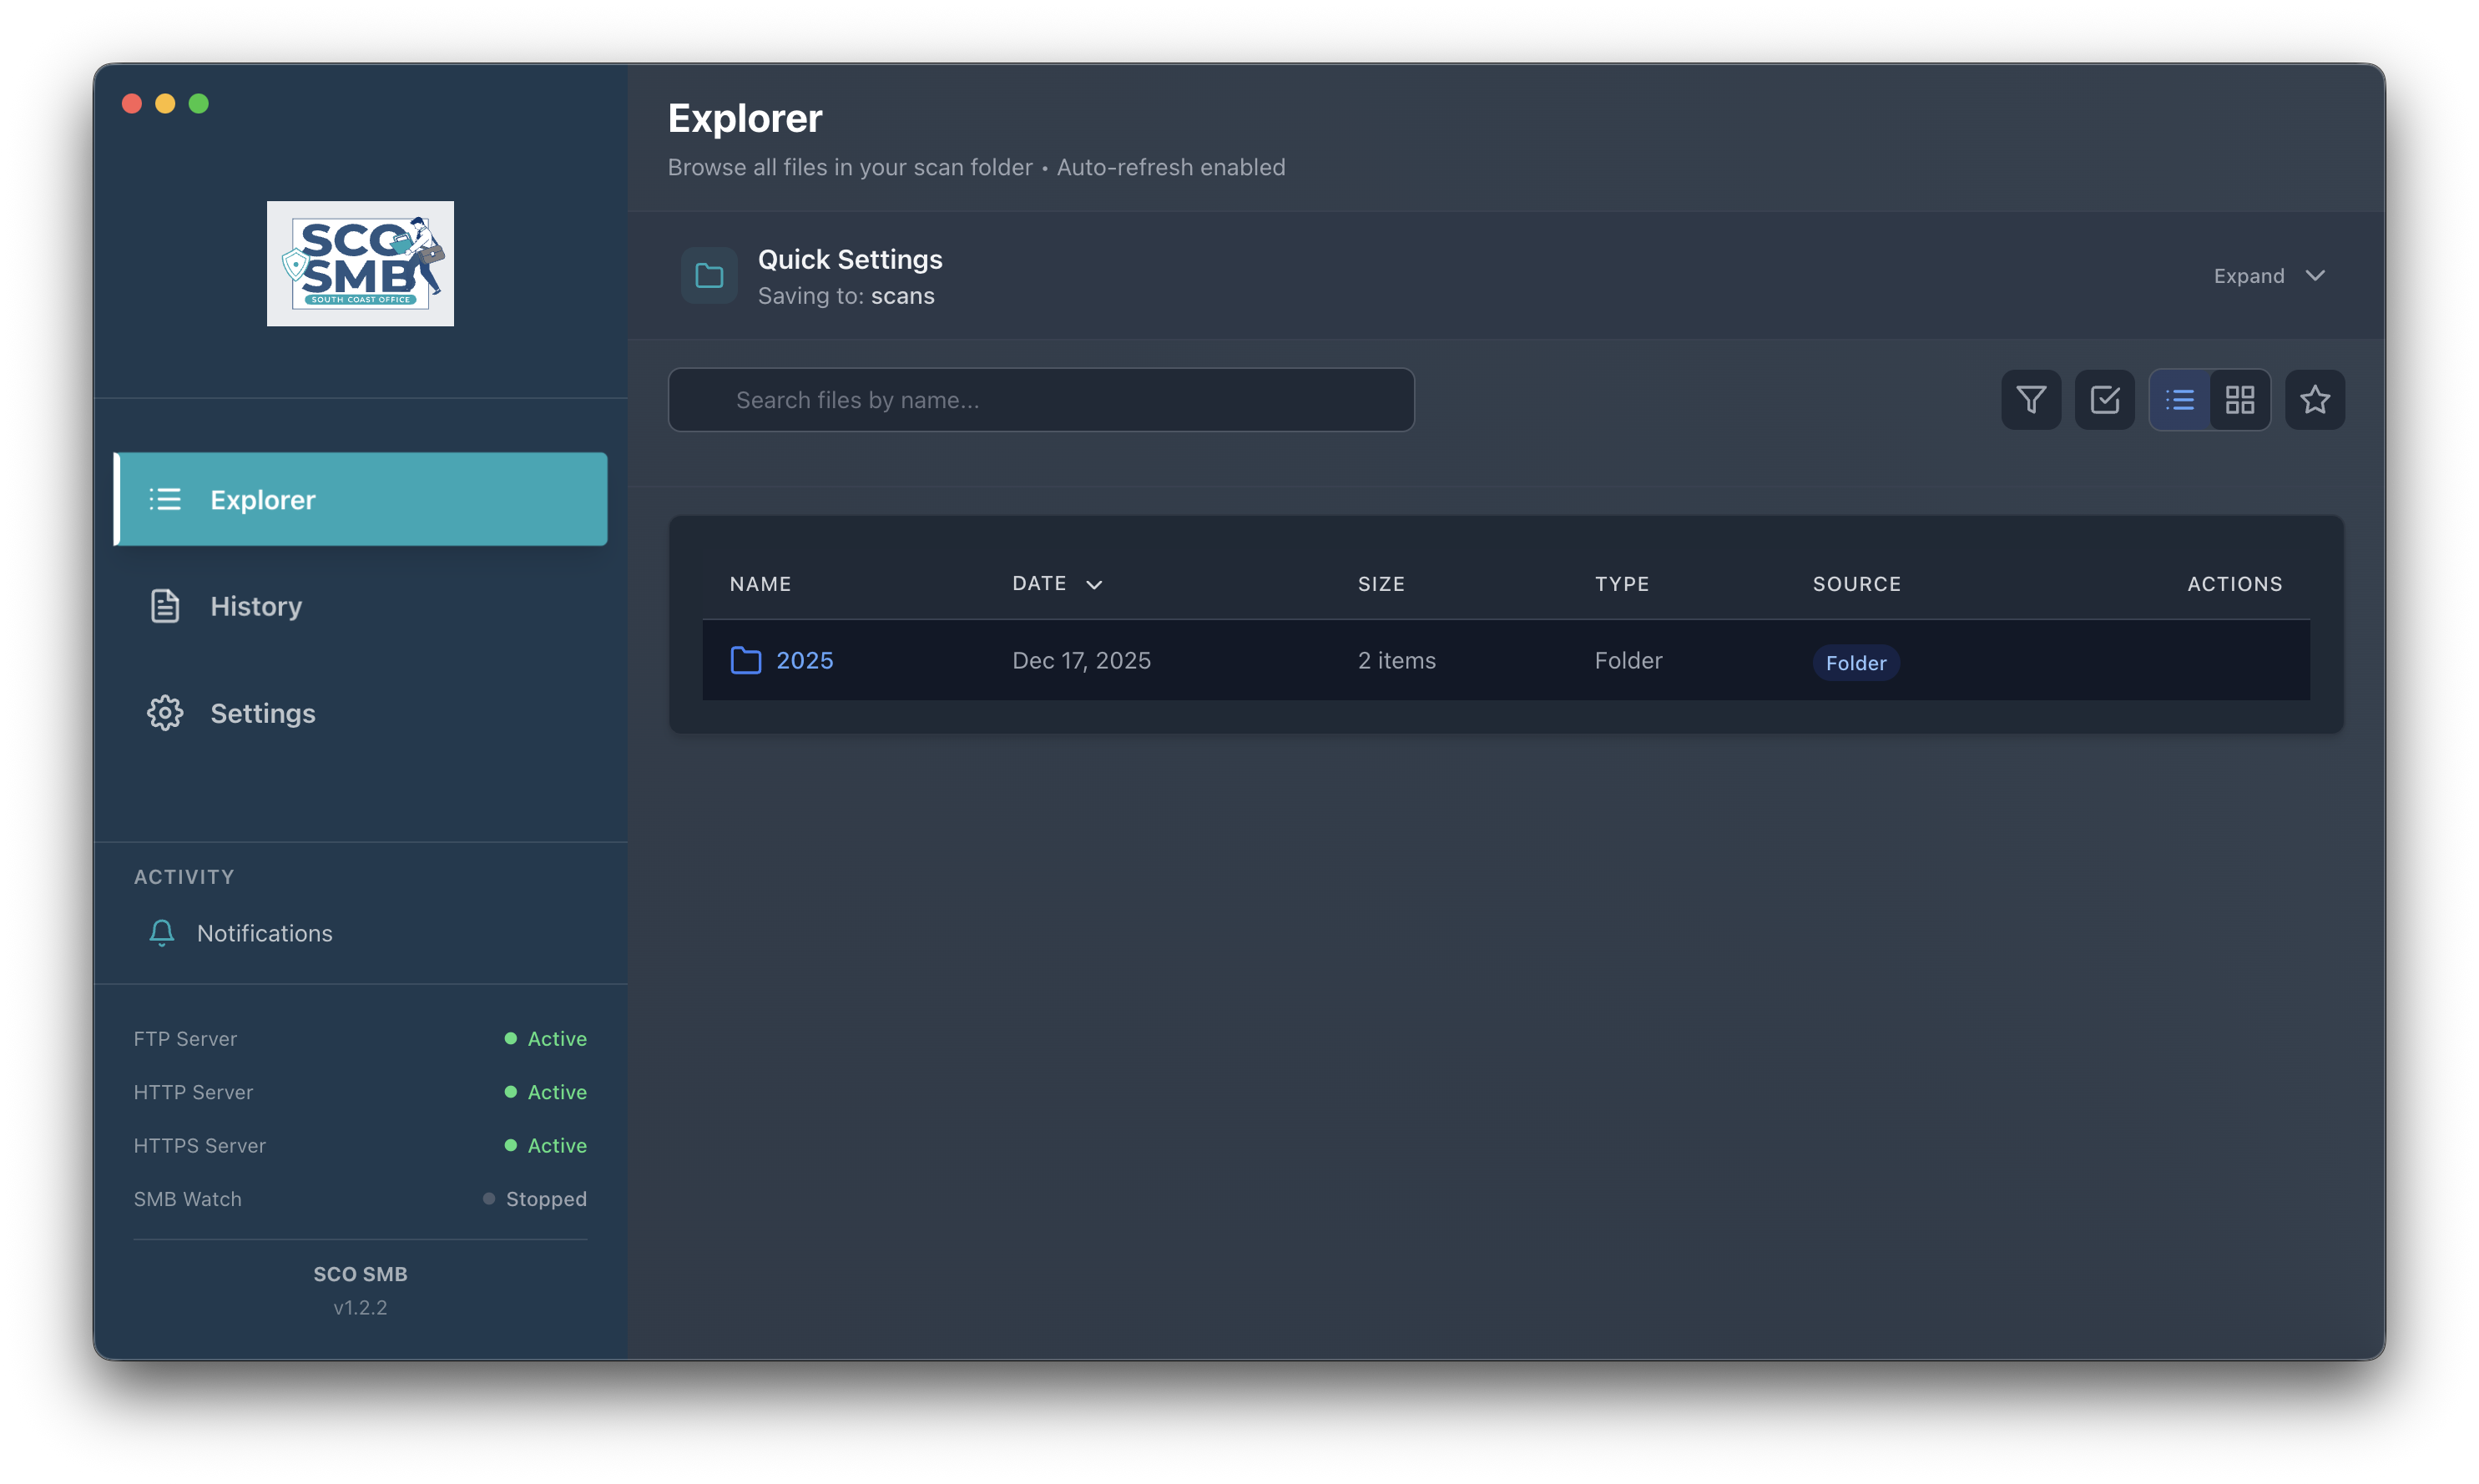Screen dimensions: 2479x1484
Task: Click the ACTIONS column header
Action: (x=2234, y=584)
